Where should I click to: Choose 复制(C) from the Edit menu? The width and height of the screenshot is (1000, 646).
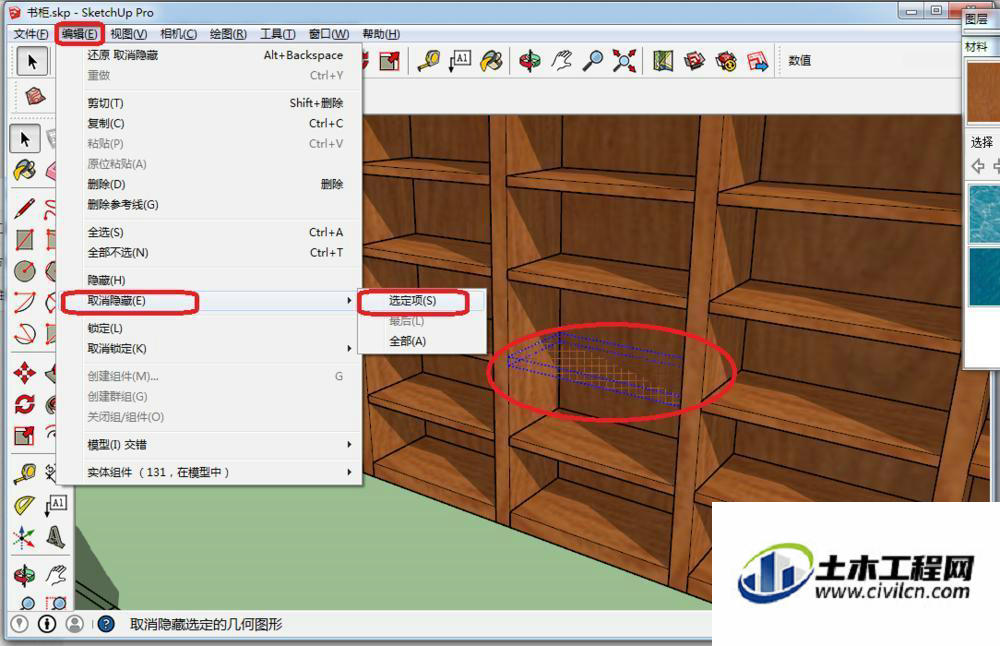(210, 123)
